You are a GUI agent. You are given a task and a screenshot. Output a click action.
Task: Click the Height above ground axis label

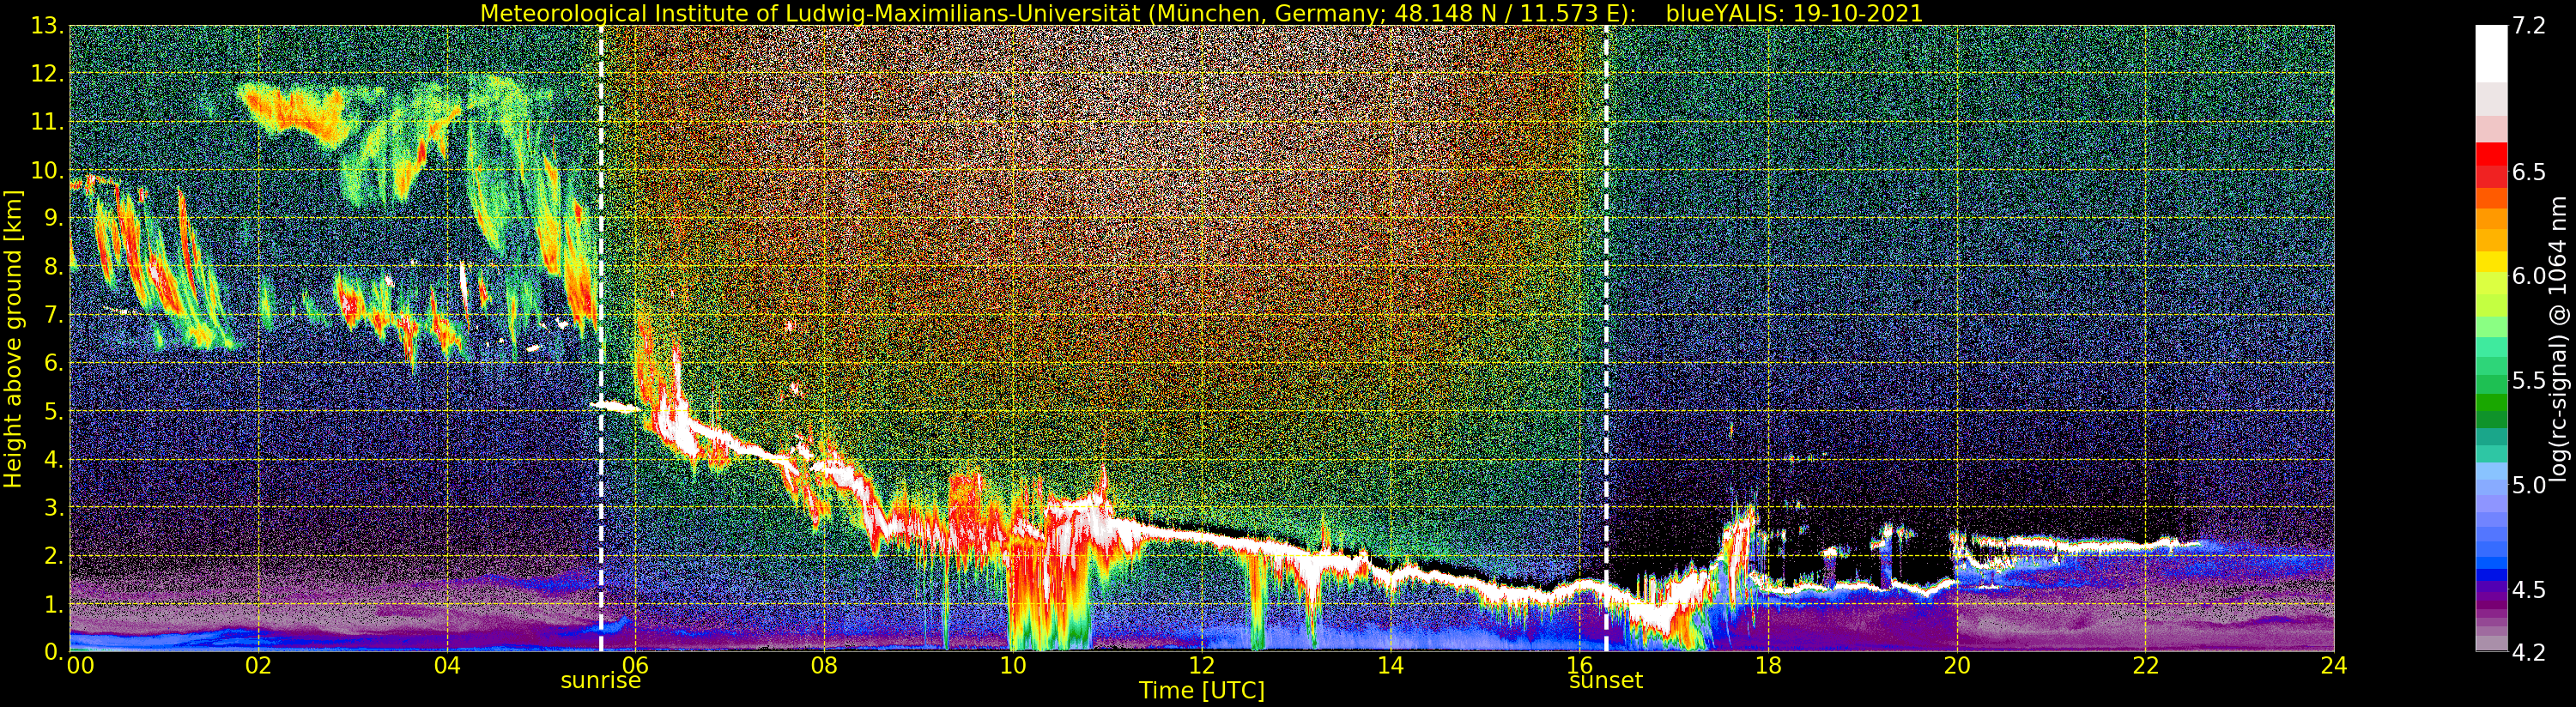click(13, 338)
